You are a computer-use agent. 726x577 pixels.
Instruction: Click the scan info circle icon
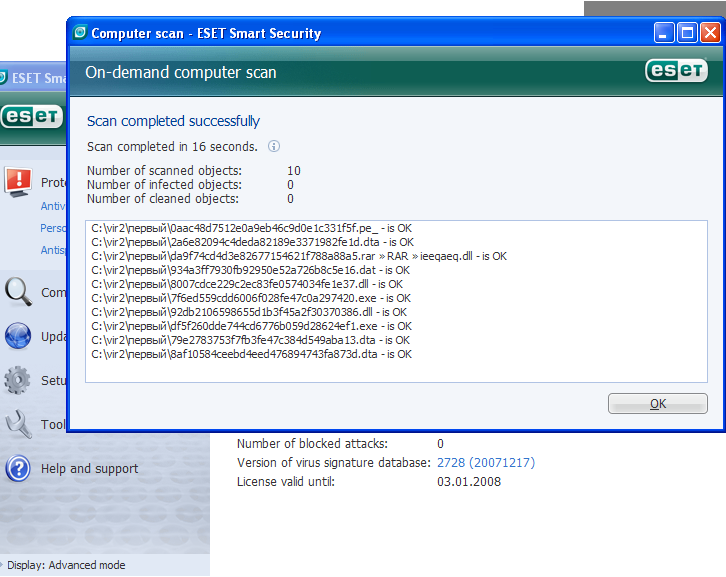(x=274, y=146)
